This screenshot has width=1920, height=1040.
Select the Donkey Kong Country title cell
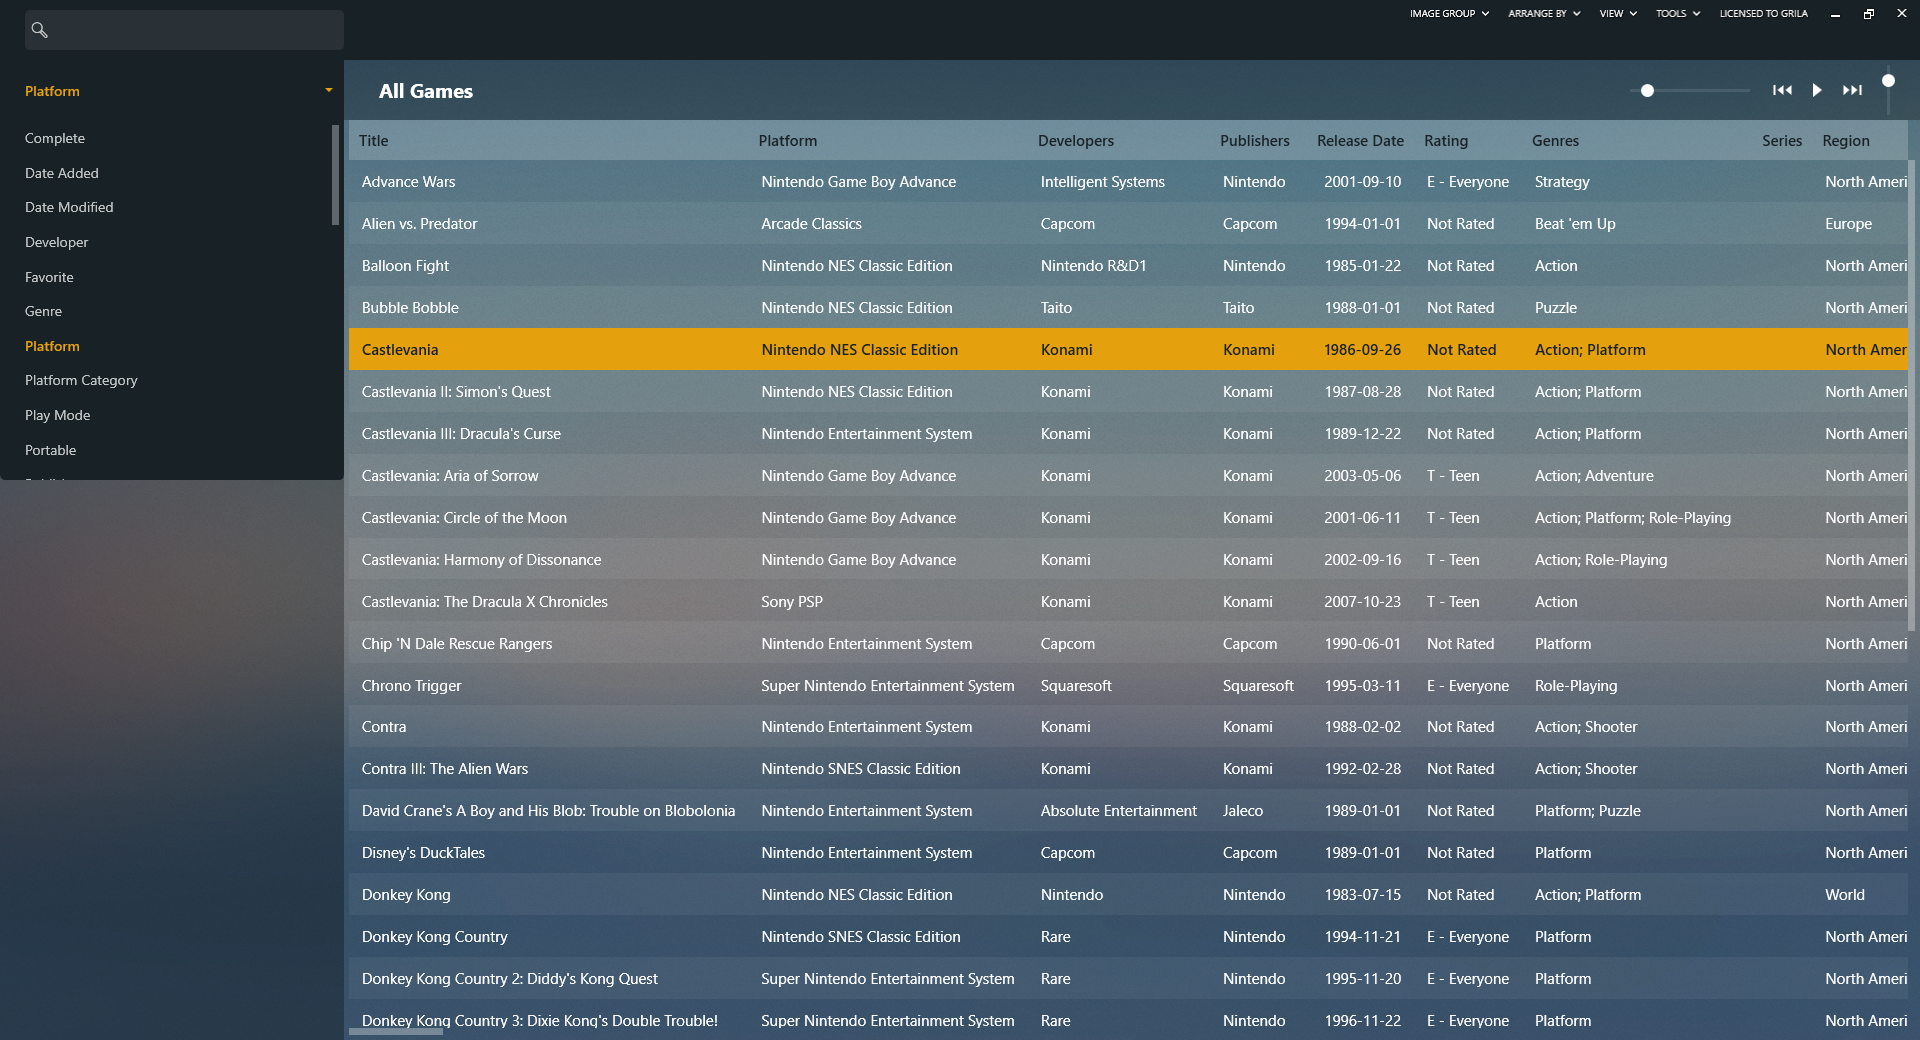(434, 937)
